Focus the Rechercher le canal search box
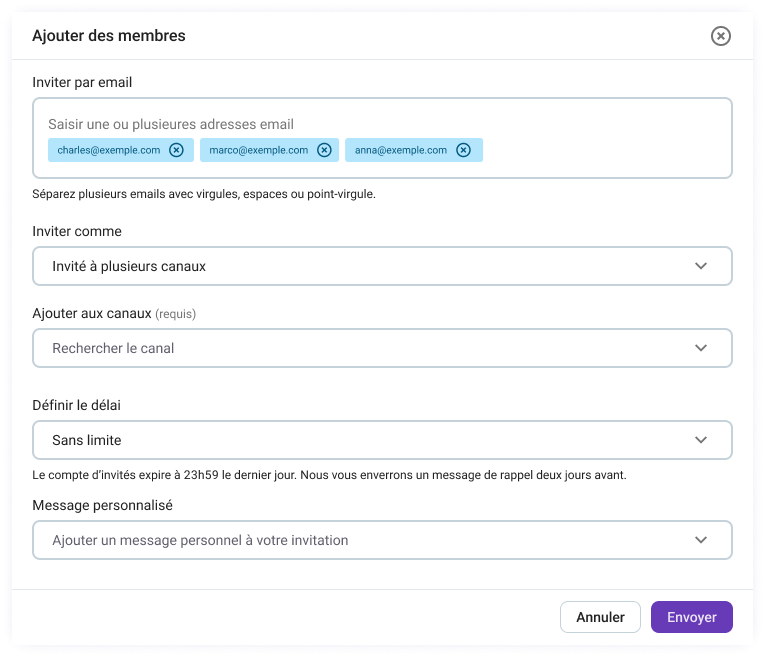The height and width of the screenshot is (657, 765). point(360,348)
